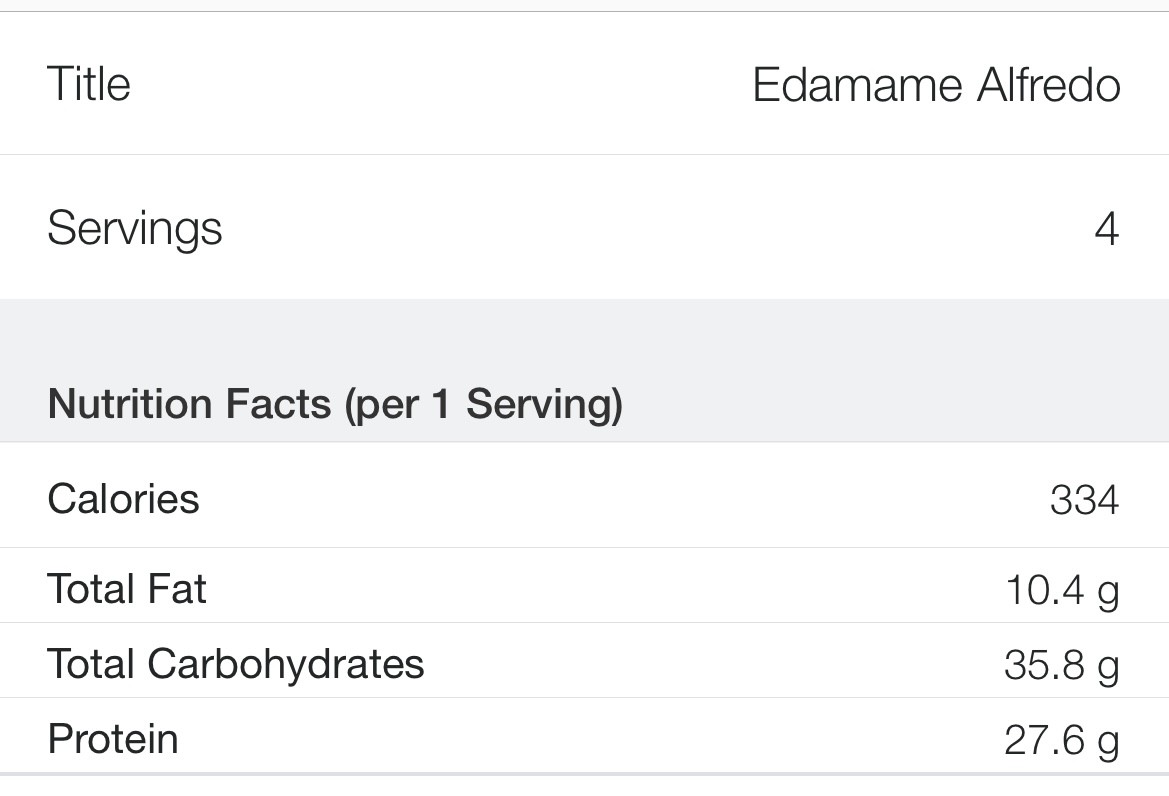The image size is (1169, 796).
Task: Click the Nutrition Facts section header
Action: tap(335, 405)
